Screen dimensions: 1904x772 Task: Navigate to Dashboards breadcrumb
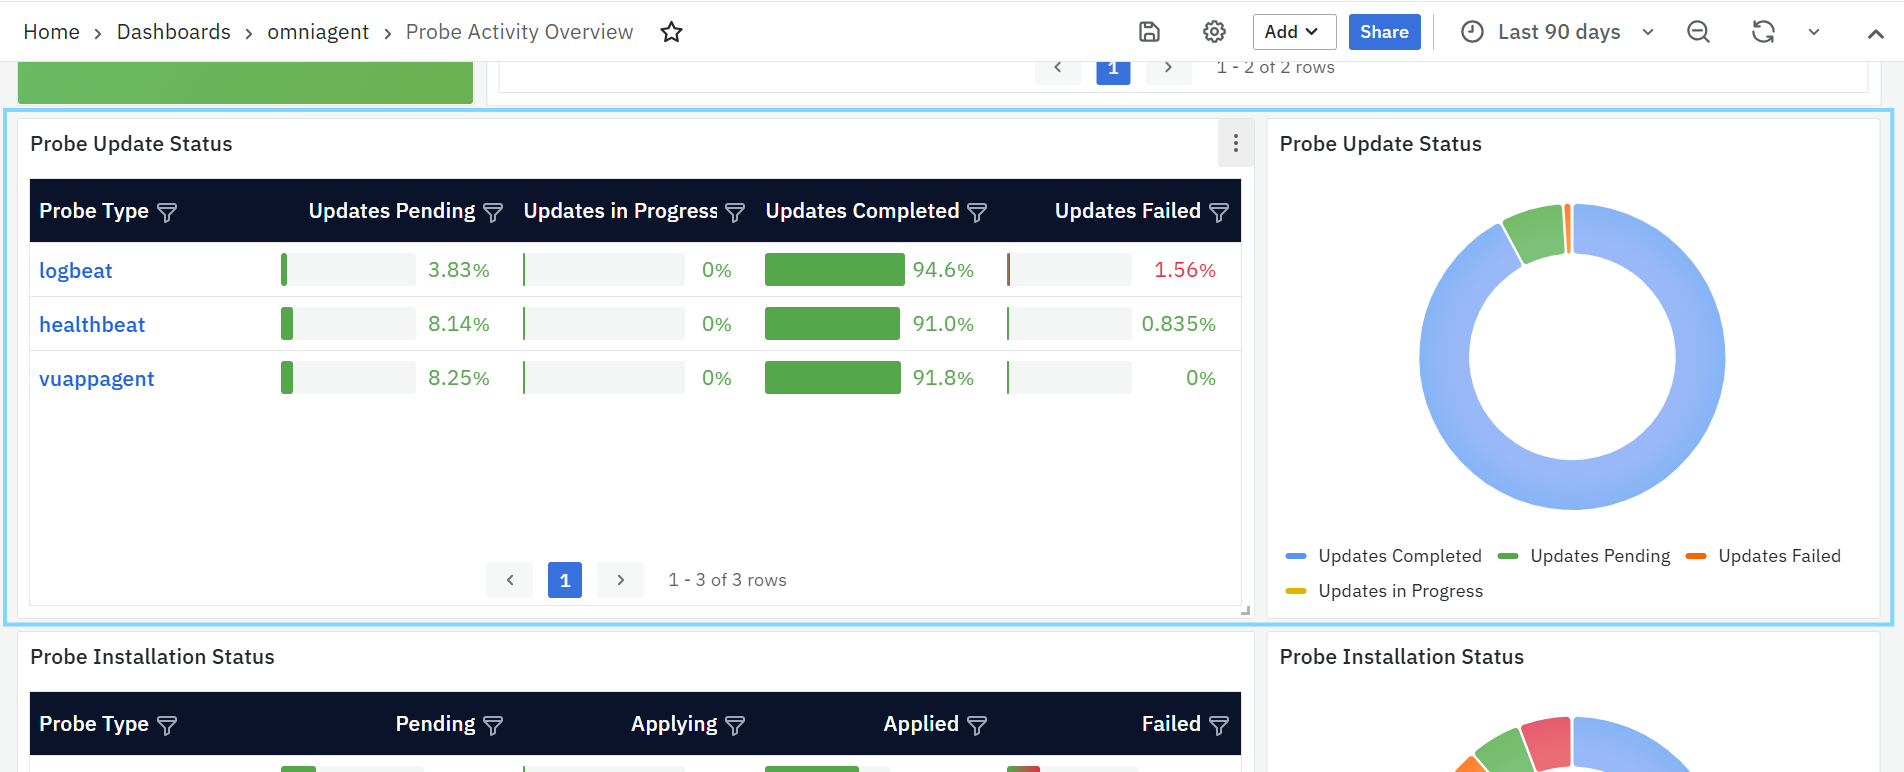(173, 32)
